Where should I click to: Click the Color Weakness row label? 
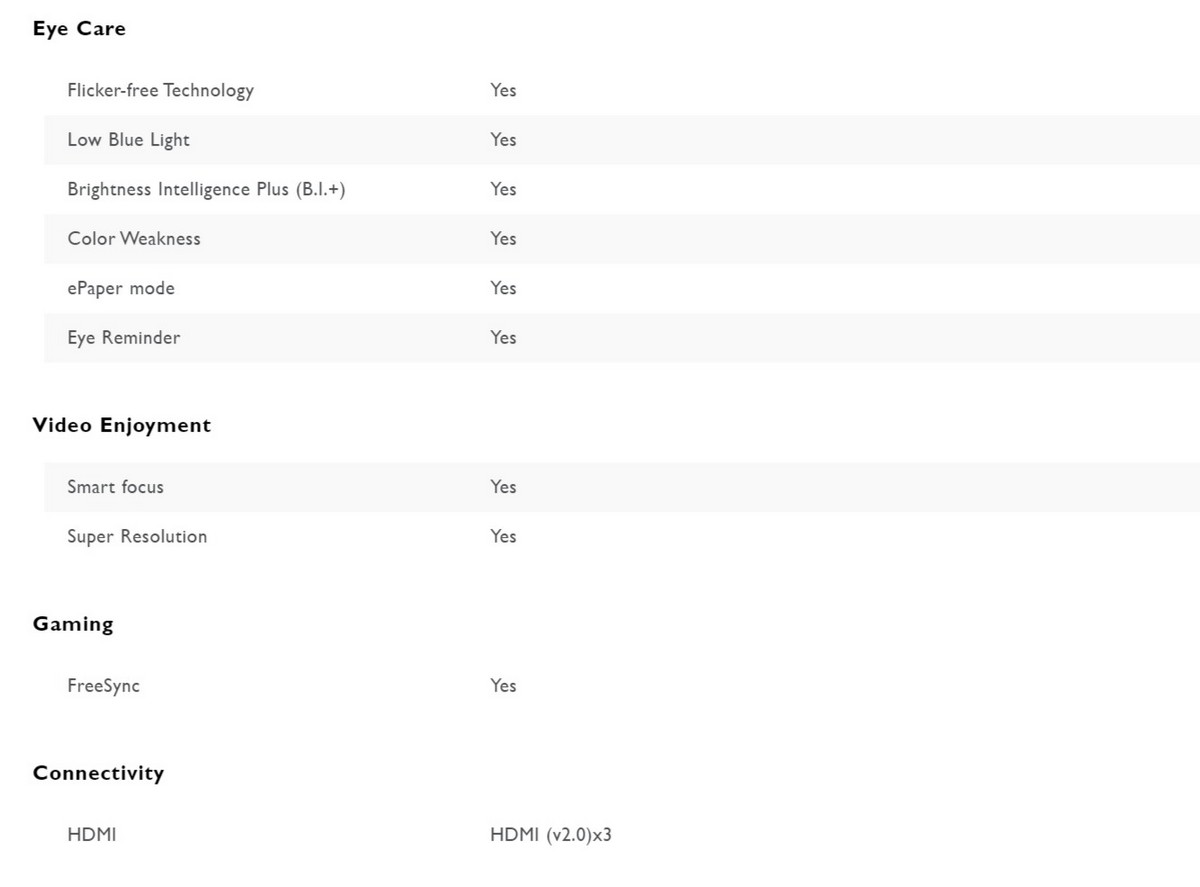[134, 238]
